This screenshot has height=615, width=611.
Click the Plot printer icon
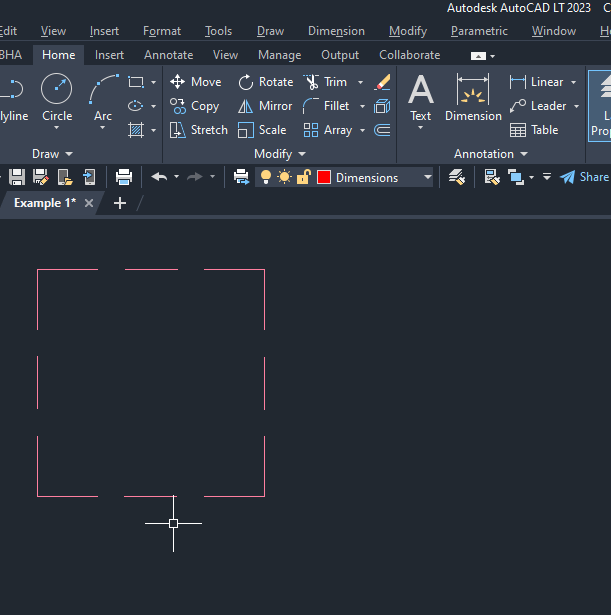click(x=124, y=177)
